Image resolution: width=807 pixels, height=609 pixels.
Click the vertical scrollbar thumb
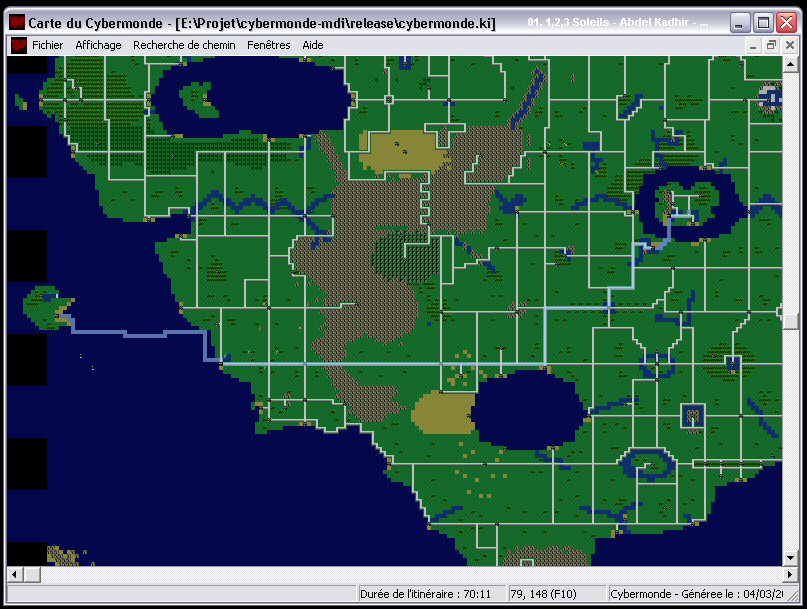(x=791, y=321)
